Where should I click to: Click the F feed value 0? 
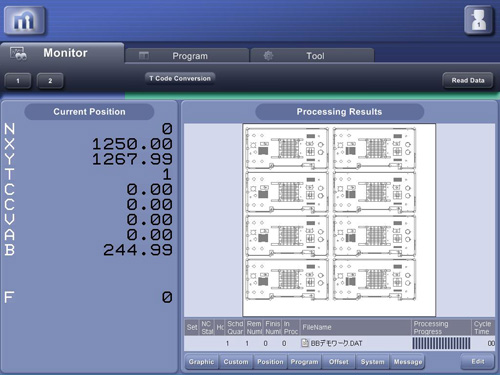pos(167,297)
